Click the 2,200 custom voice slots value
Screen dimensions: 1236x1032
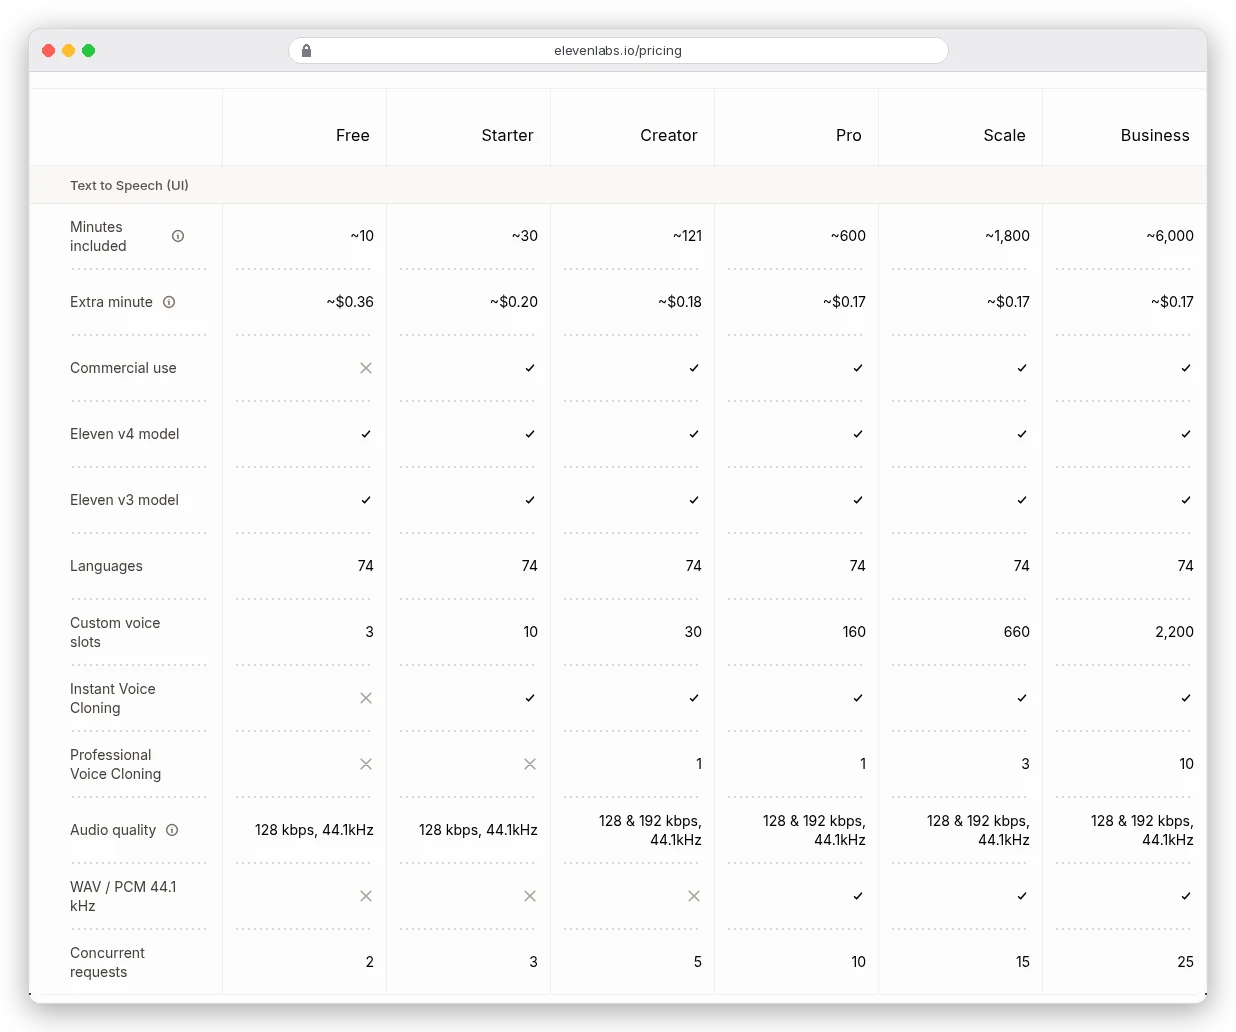click(1174, 632)
